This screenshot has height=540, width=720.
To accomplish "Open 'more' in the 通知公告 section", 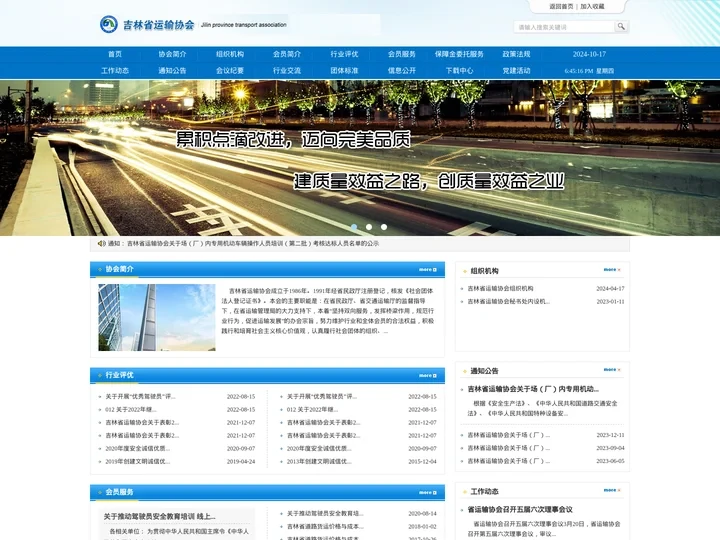I will [x=611, y=370].
